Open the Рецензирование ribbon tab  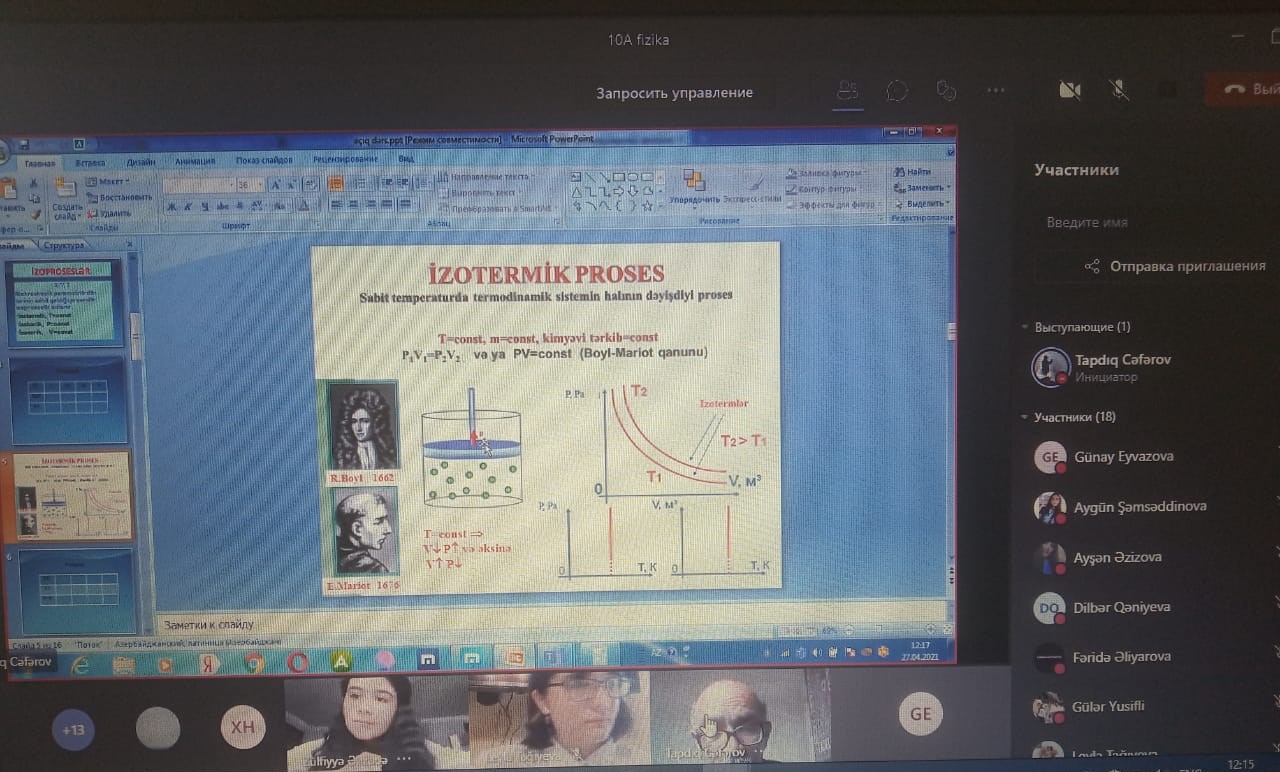pyautogui.click(x=344, y=159)
